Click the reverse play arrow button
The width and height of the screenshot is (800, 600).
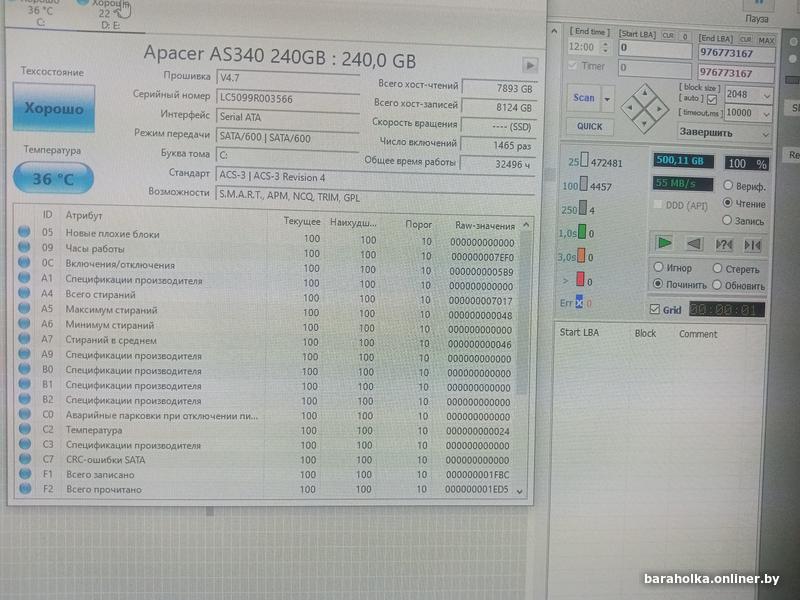click(693, 244)
